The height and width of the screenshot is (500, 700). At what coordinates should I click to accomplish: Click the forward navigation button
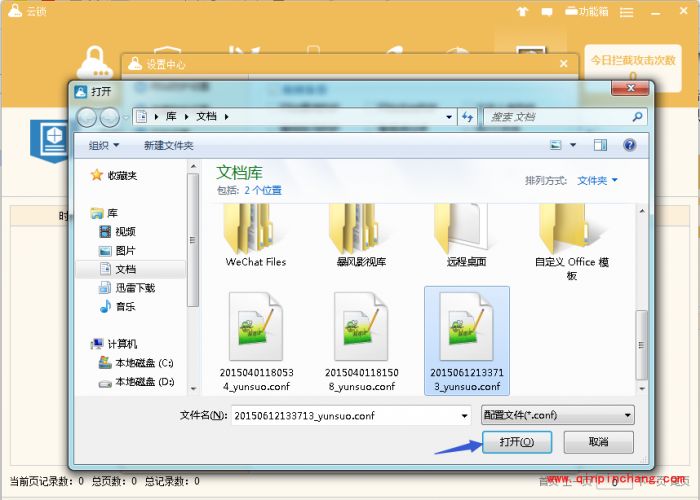tap(109, 117)
